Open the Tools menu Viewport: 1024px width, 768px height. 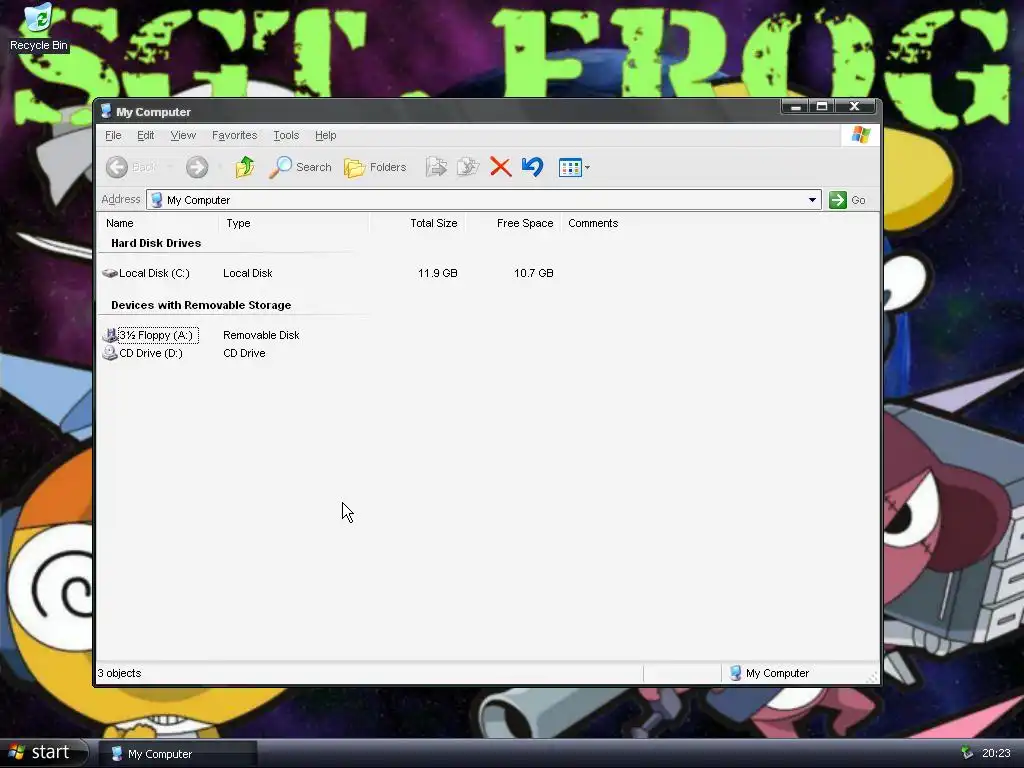pos(286,135)
